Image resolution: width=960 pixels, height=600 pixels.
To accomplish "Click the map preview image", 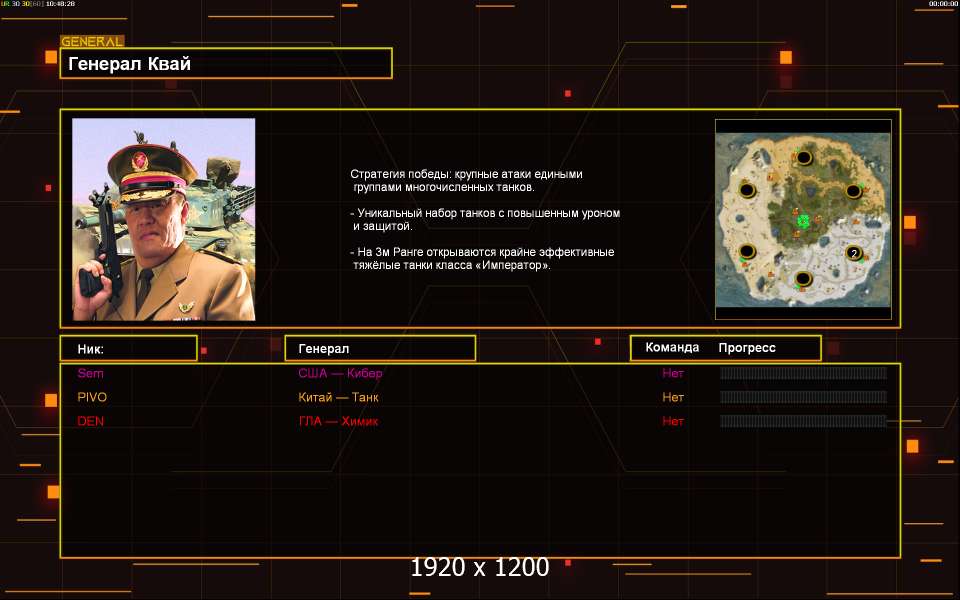I will pos(803,219).
